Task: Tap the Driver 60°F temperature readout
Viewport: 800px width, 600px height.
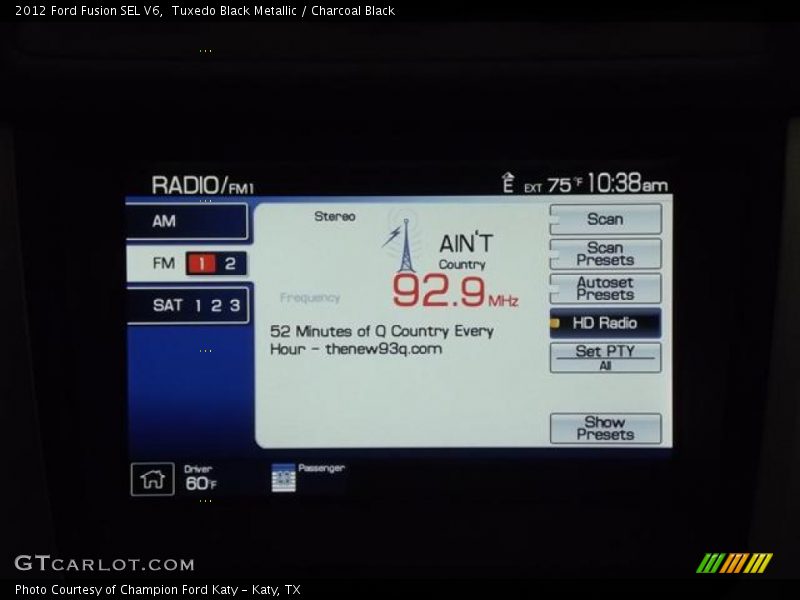Action: (x=199, y=478)
